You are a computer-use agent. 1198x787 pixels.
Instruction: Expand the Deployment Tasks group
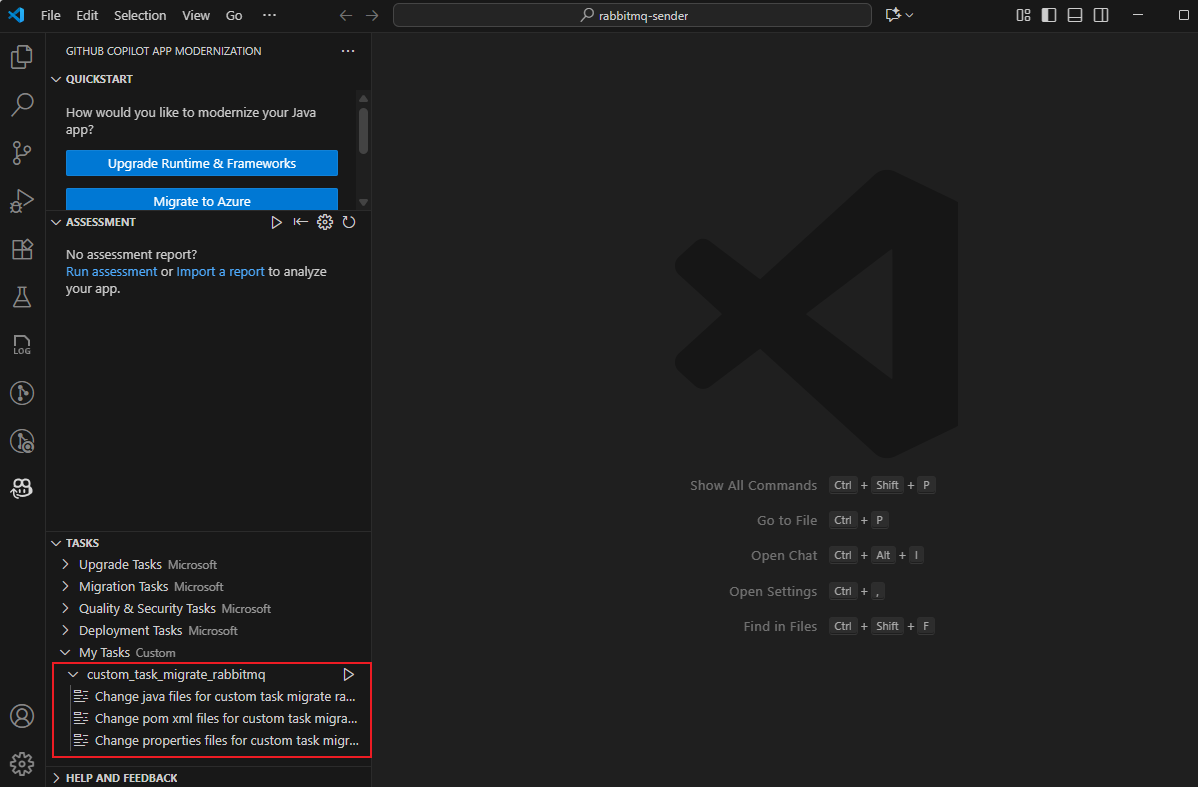(x=66, y=630)
